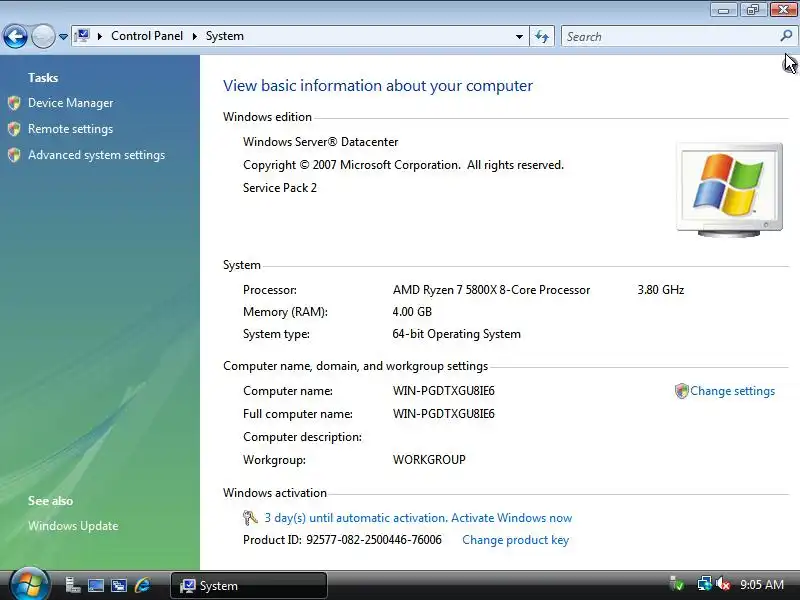Click Show Desktop quick launch icon

(95, 585)
